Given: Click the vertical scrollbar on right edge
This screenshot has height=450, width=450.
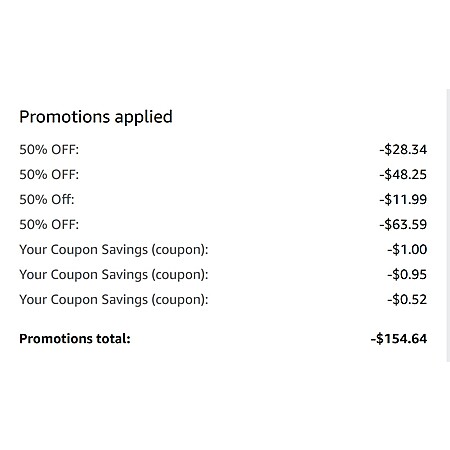Looking at the screenshot, I should pos(448,225).
